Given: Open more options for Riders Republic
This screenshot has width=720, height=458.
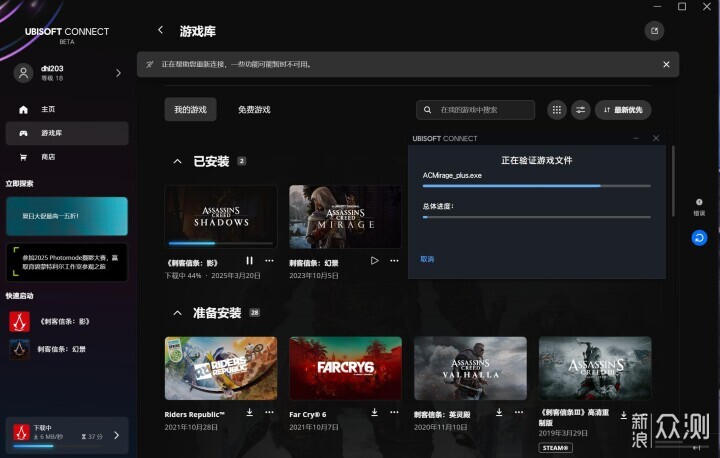Looking at the screenshot, I should (x=270, y=413).
